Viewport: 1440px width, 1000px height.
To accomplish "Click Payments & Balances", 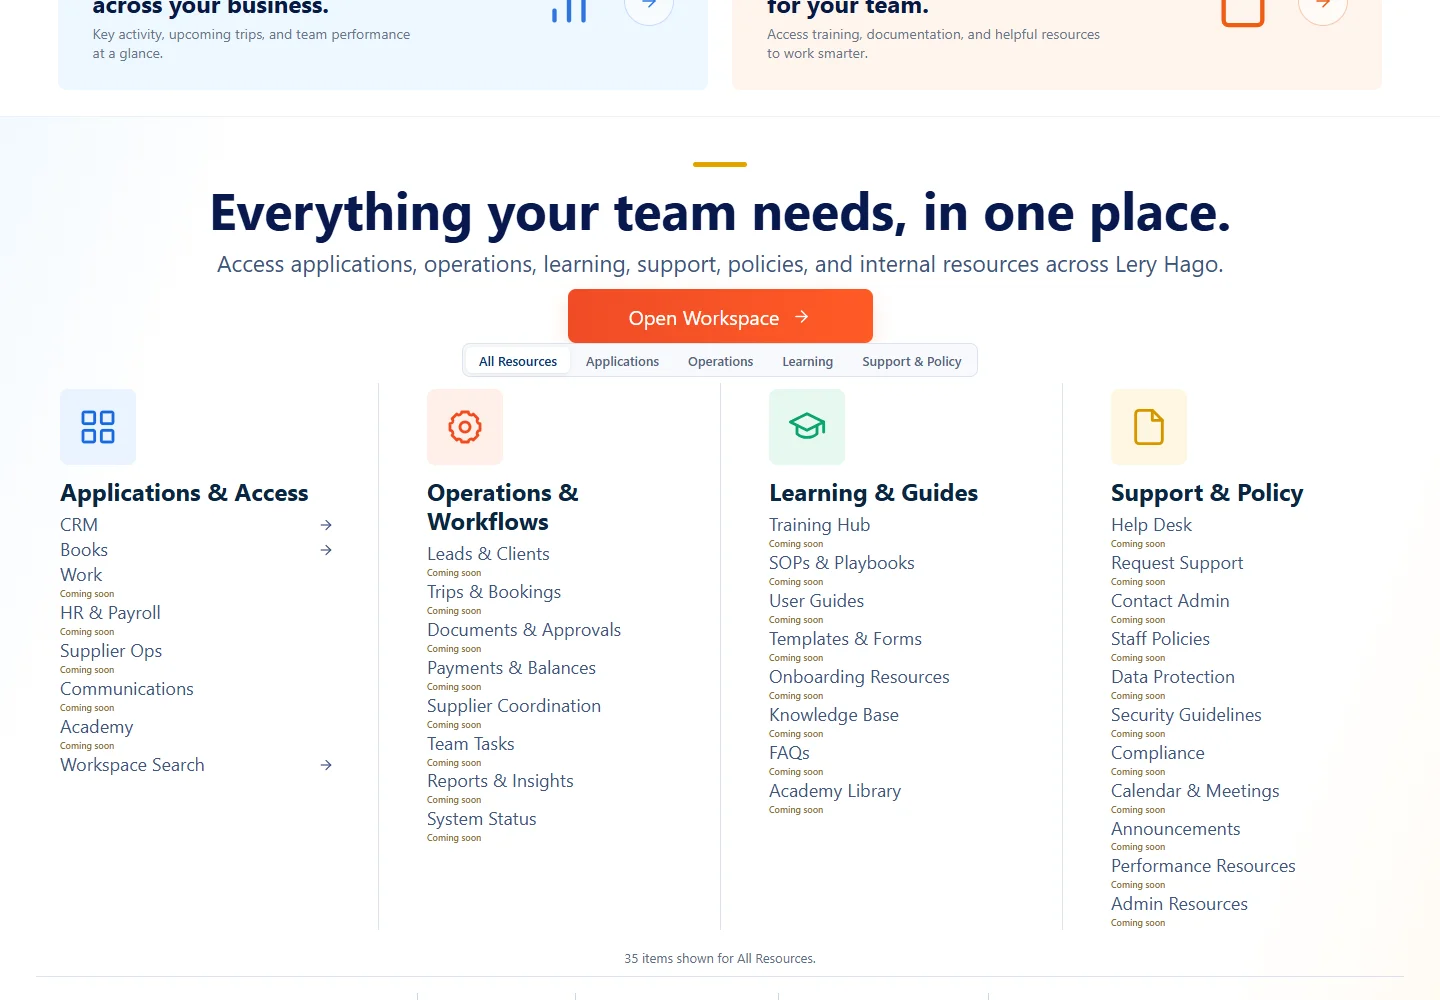I will 511,668.
